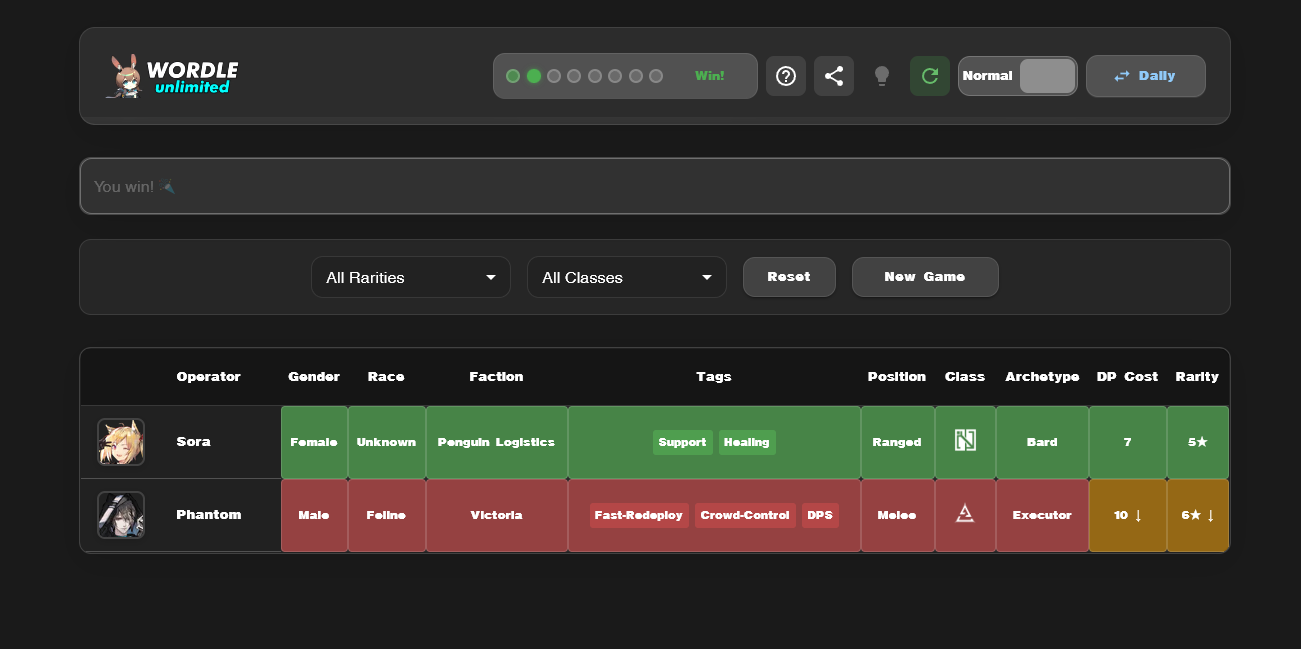
Task: Click the Victoria faction cell
Action: tap(496, 515)
